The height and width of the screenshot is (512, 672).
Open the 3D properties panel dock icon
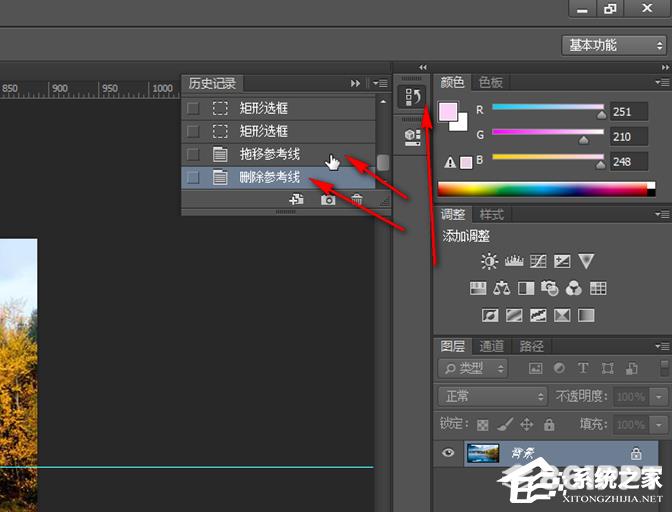click(412, 137)
